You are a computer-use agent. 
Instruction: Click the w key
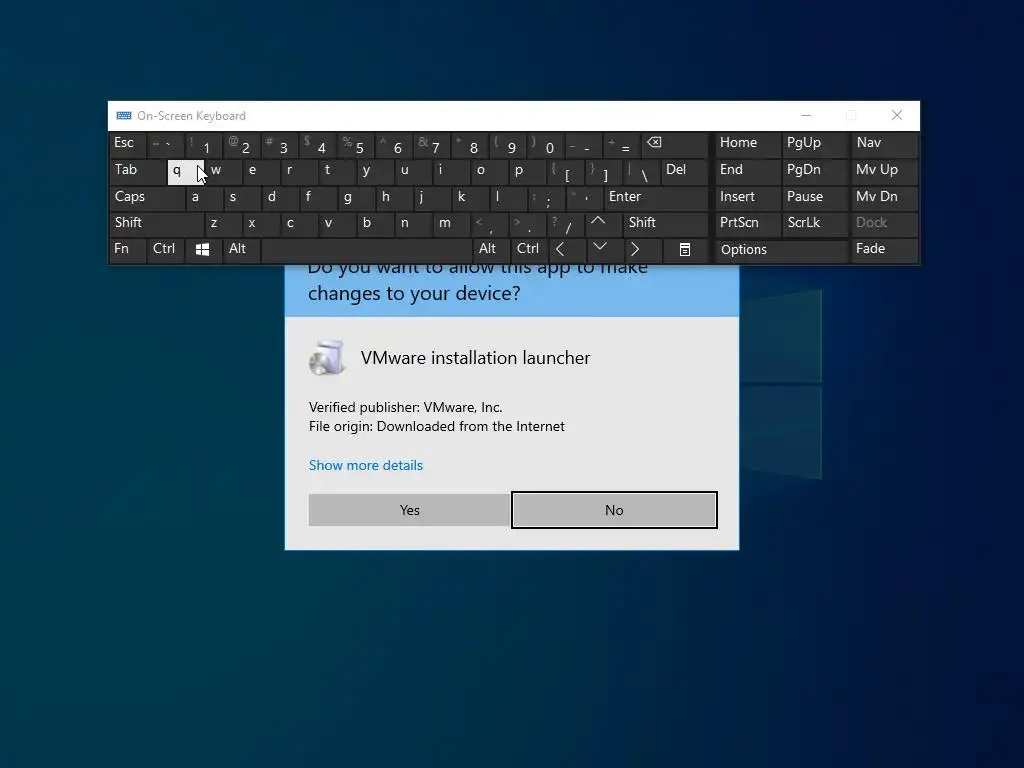pos(223,171)
